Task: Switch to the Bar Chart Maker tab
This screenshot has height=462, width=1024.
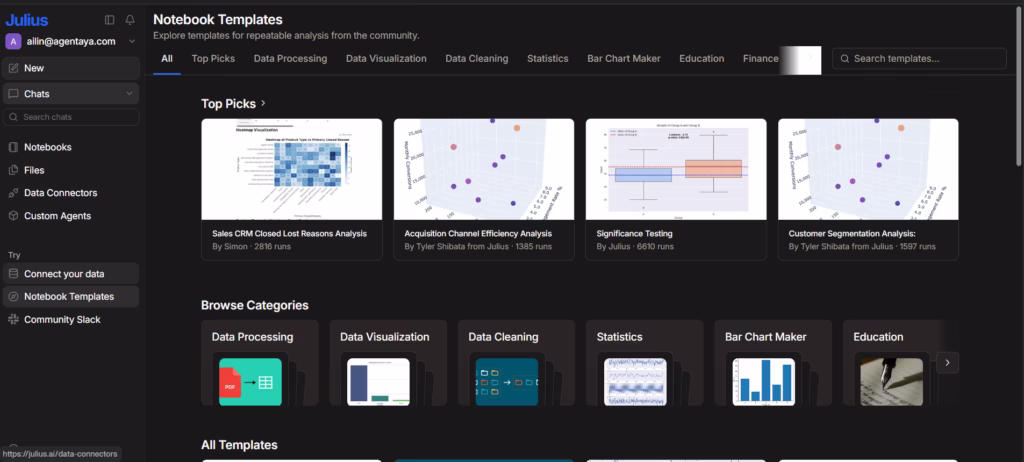Action: click(x=624, y=59)
